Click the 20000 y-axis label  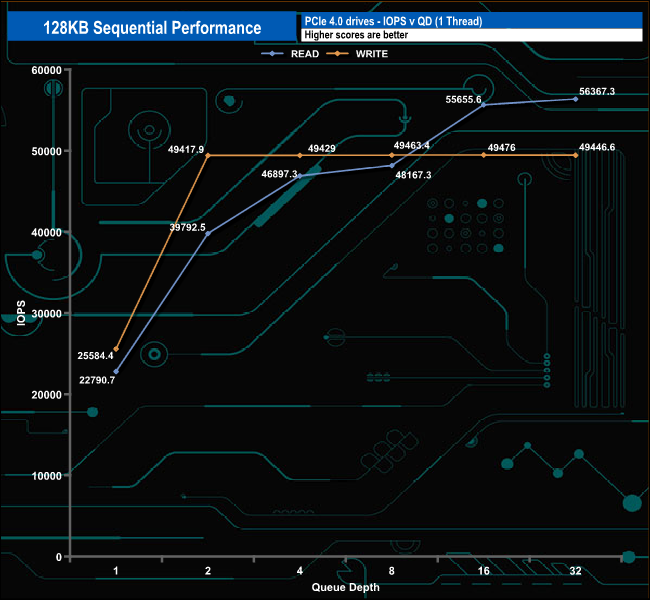pos(46,395)
